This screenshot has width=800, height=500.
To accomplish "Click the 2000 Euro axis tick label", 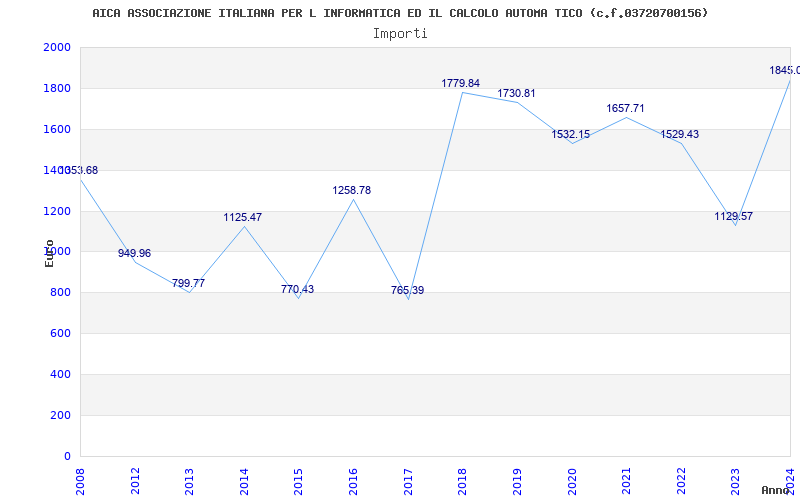I will 57,47.
